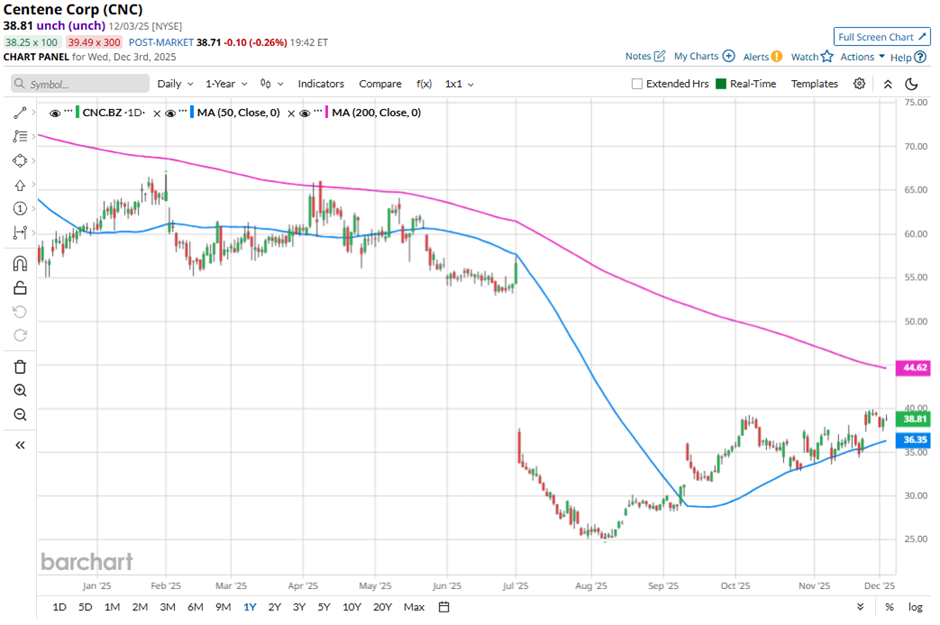
Task: Delete drawings with the trash icon
Action: click(x=19, y=366)
